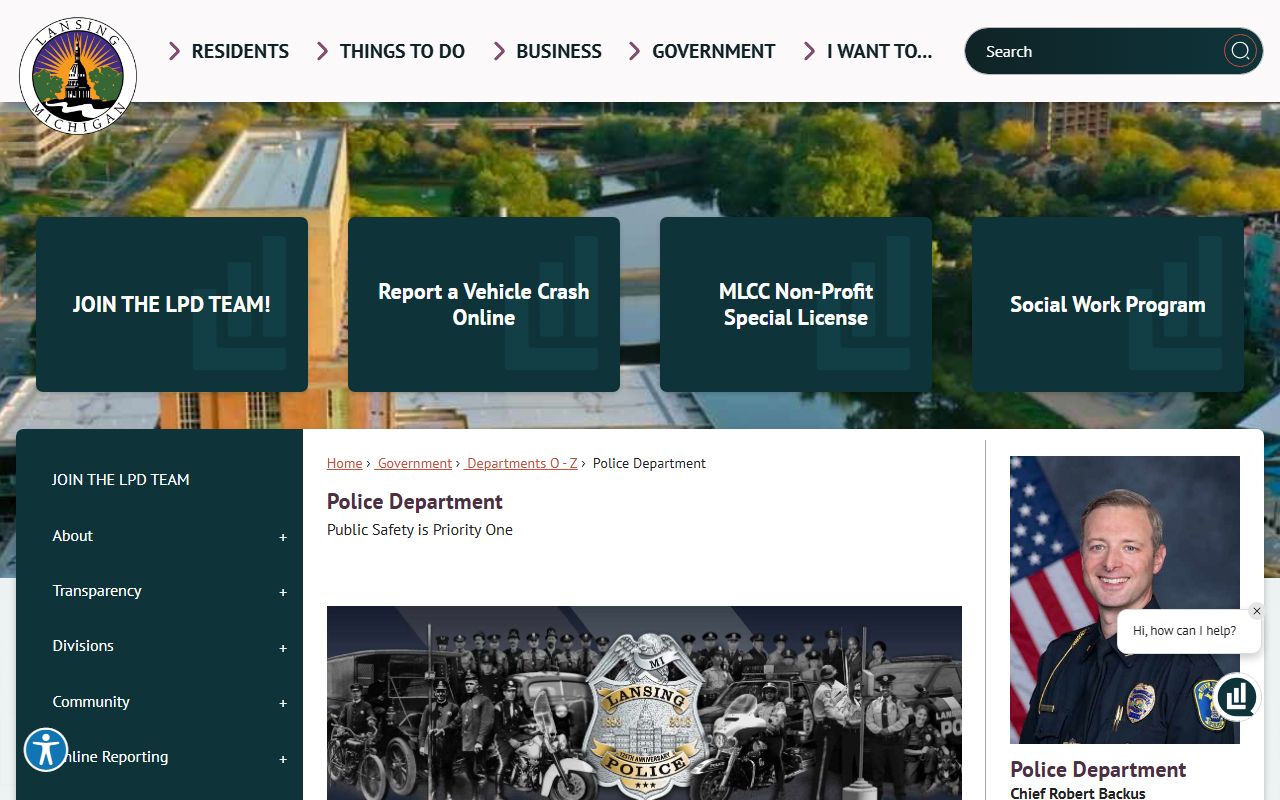Click the Lansing Michigan city seal logo
The height and width of the screenshot is (800, 1280).
coord(78,76)
